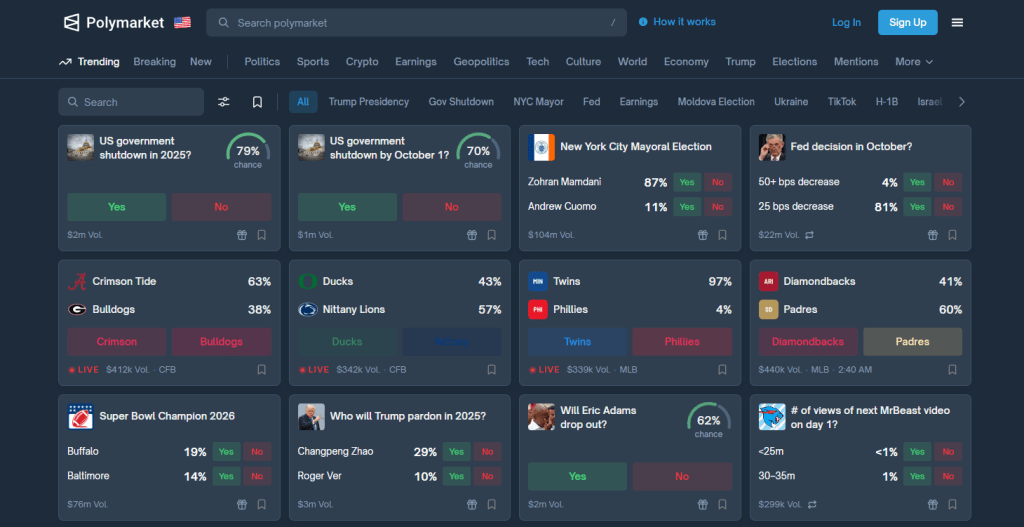Bookmark the Eric Adams drop out market
The image size is (1024, 527).
pyautogui.click(x=722, y=504)
